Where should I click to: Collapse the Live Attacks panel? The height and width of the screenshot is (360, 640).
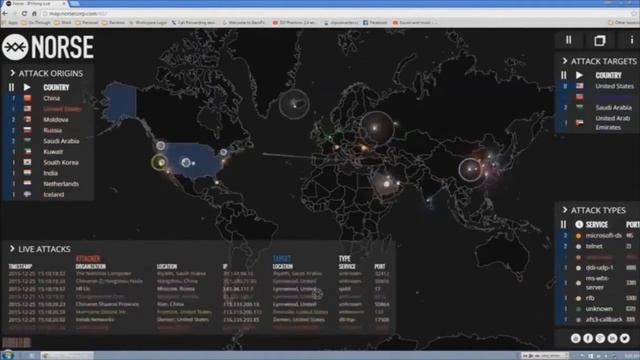click(12, 249)
